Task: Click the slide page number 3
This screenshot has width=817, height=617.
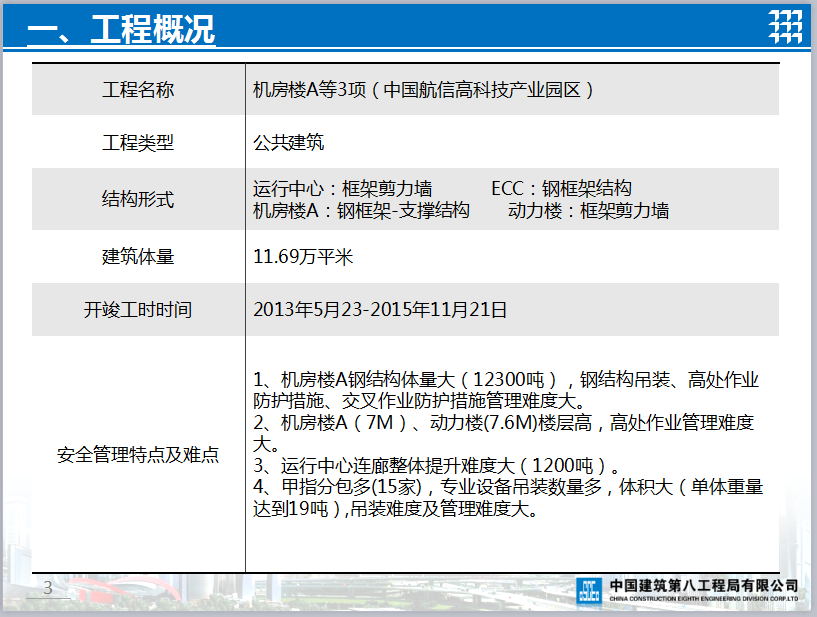Action: click(x=48, y=588)
